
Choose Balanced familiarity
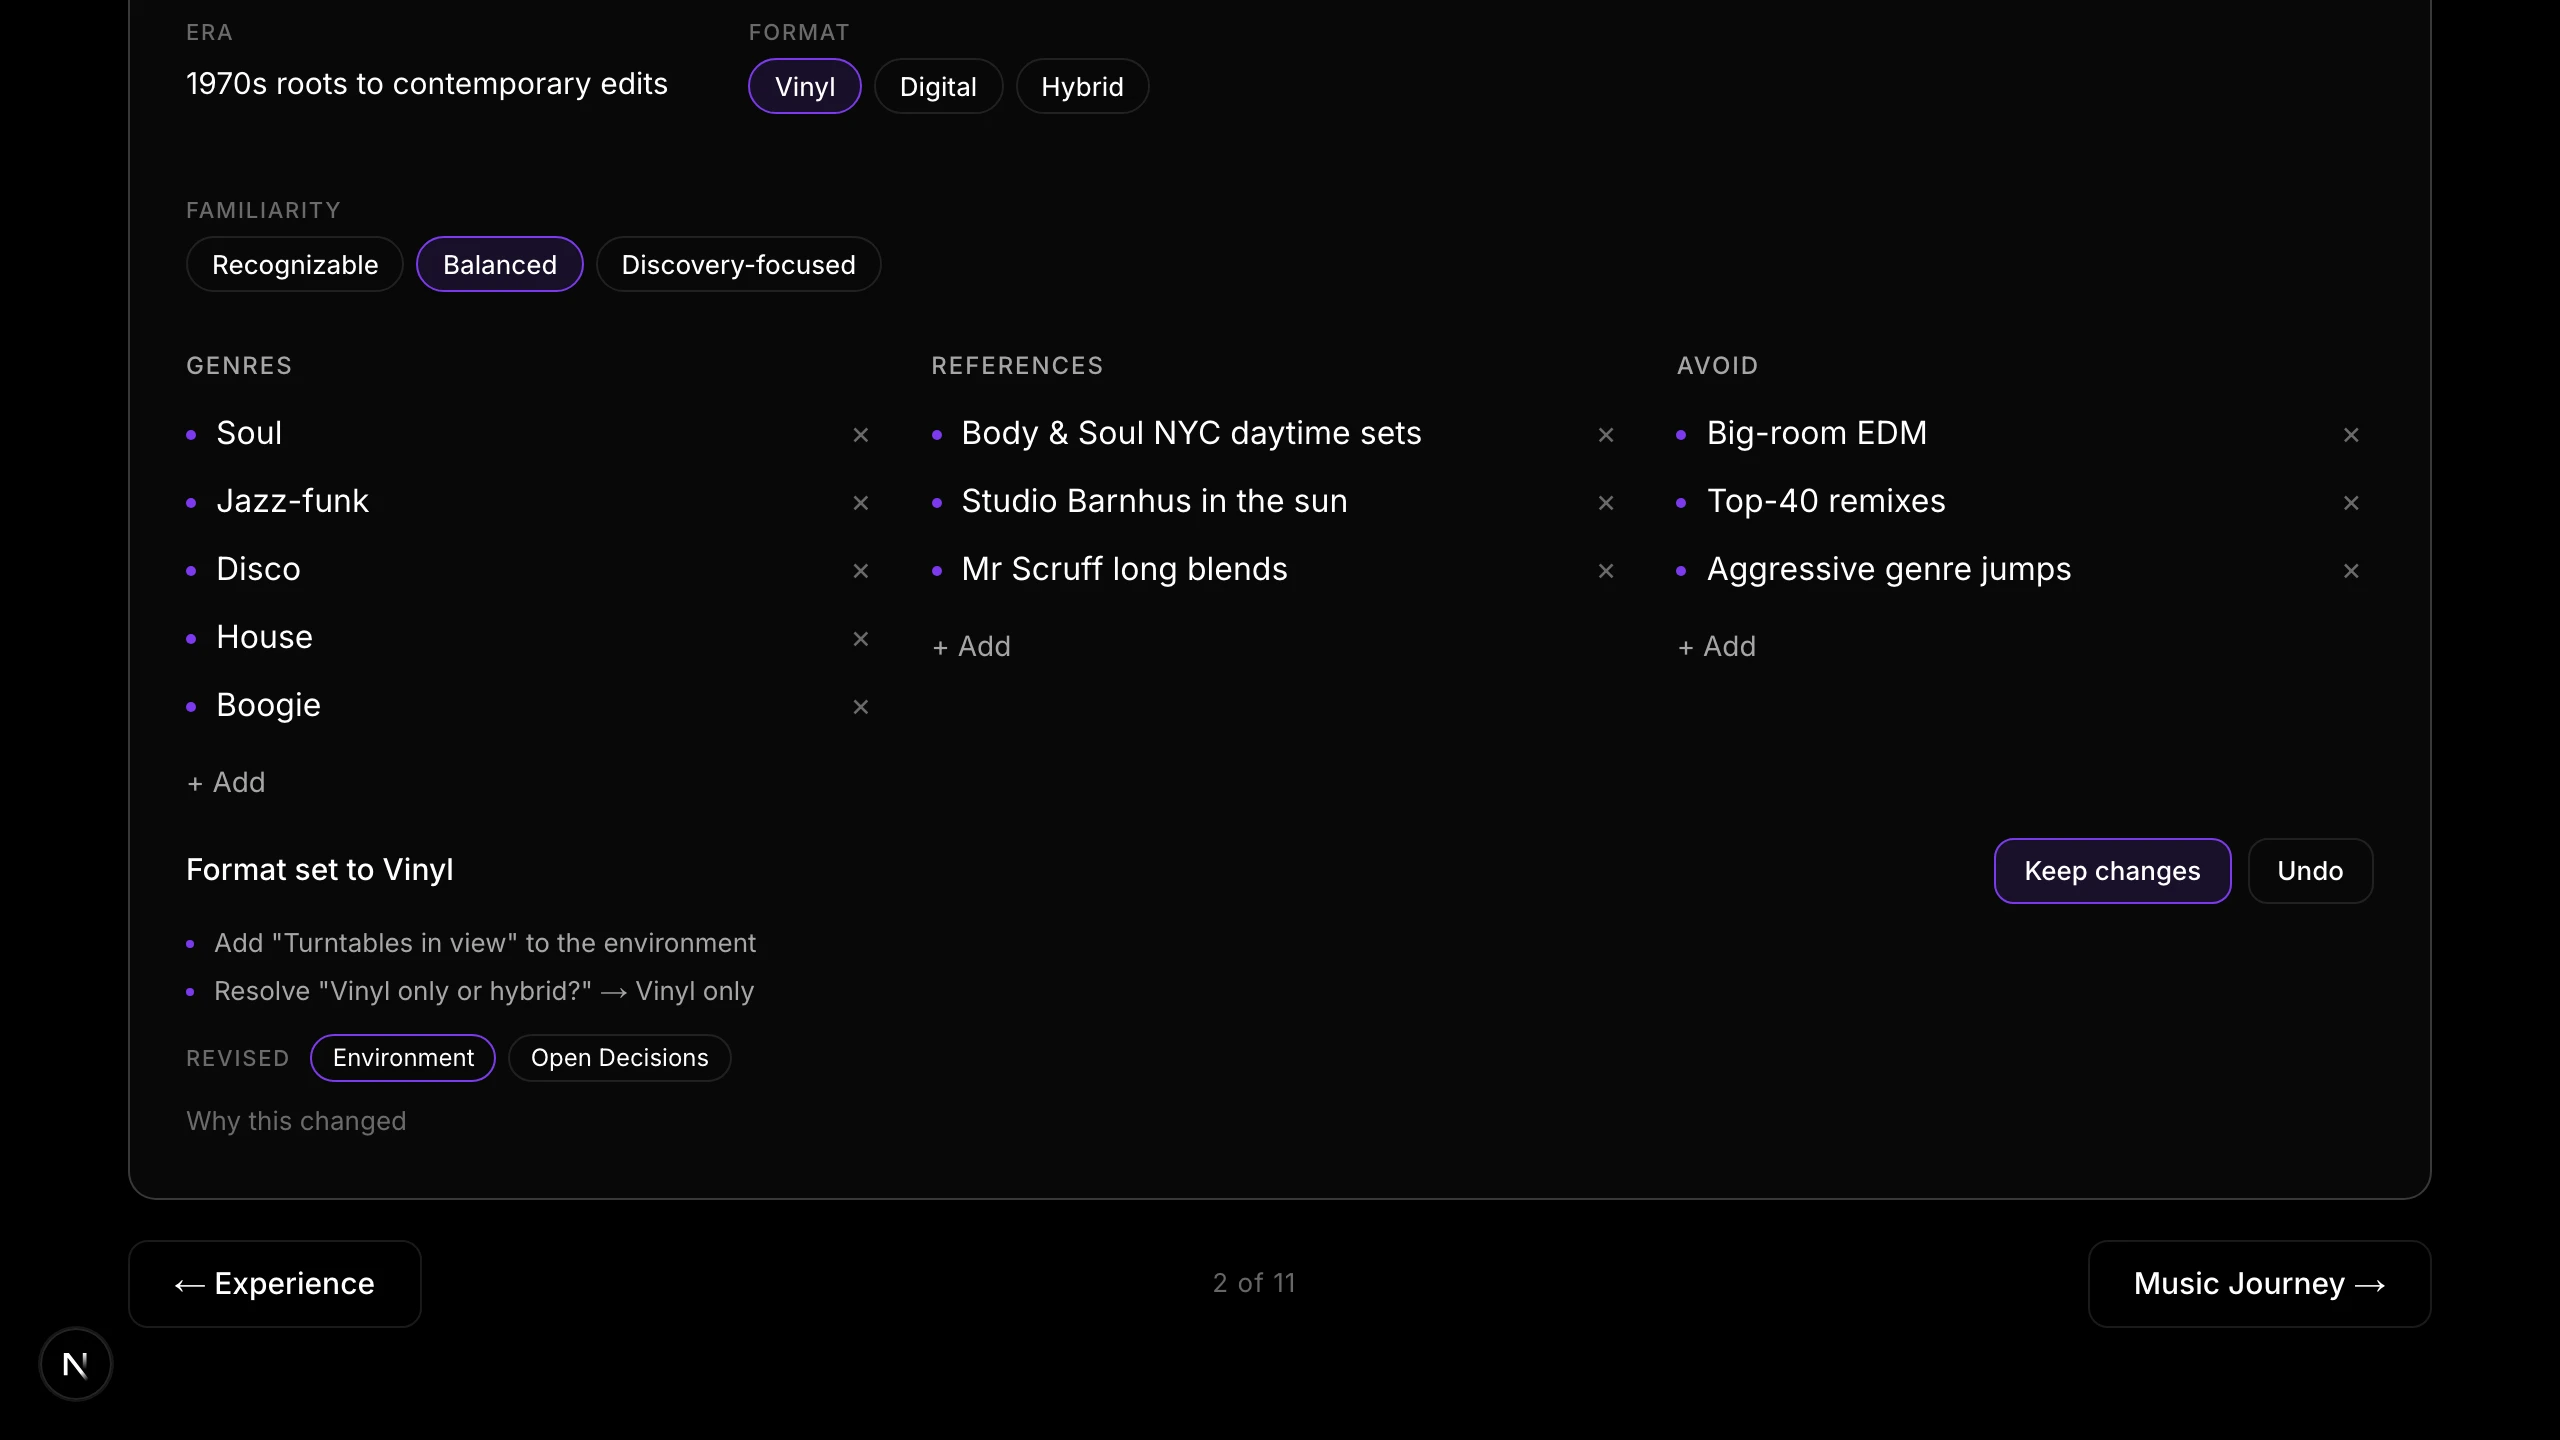coord(500,264)
